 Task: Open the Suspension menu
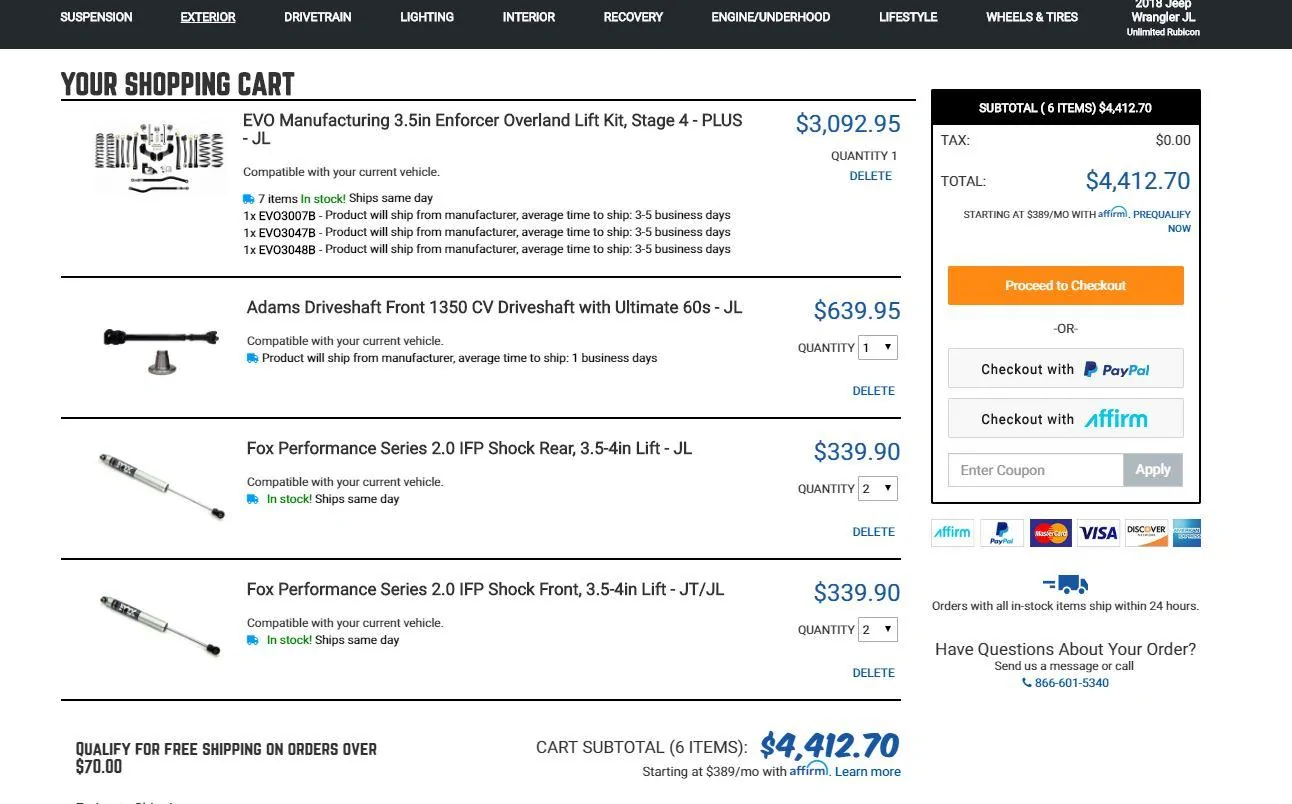click(x=96, y=17)
